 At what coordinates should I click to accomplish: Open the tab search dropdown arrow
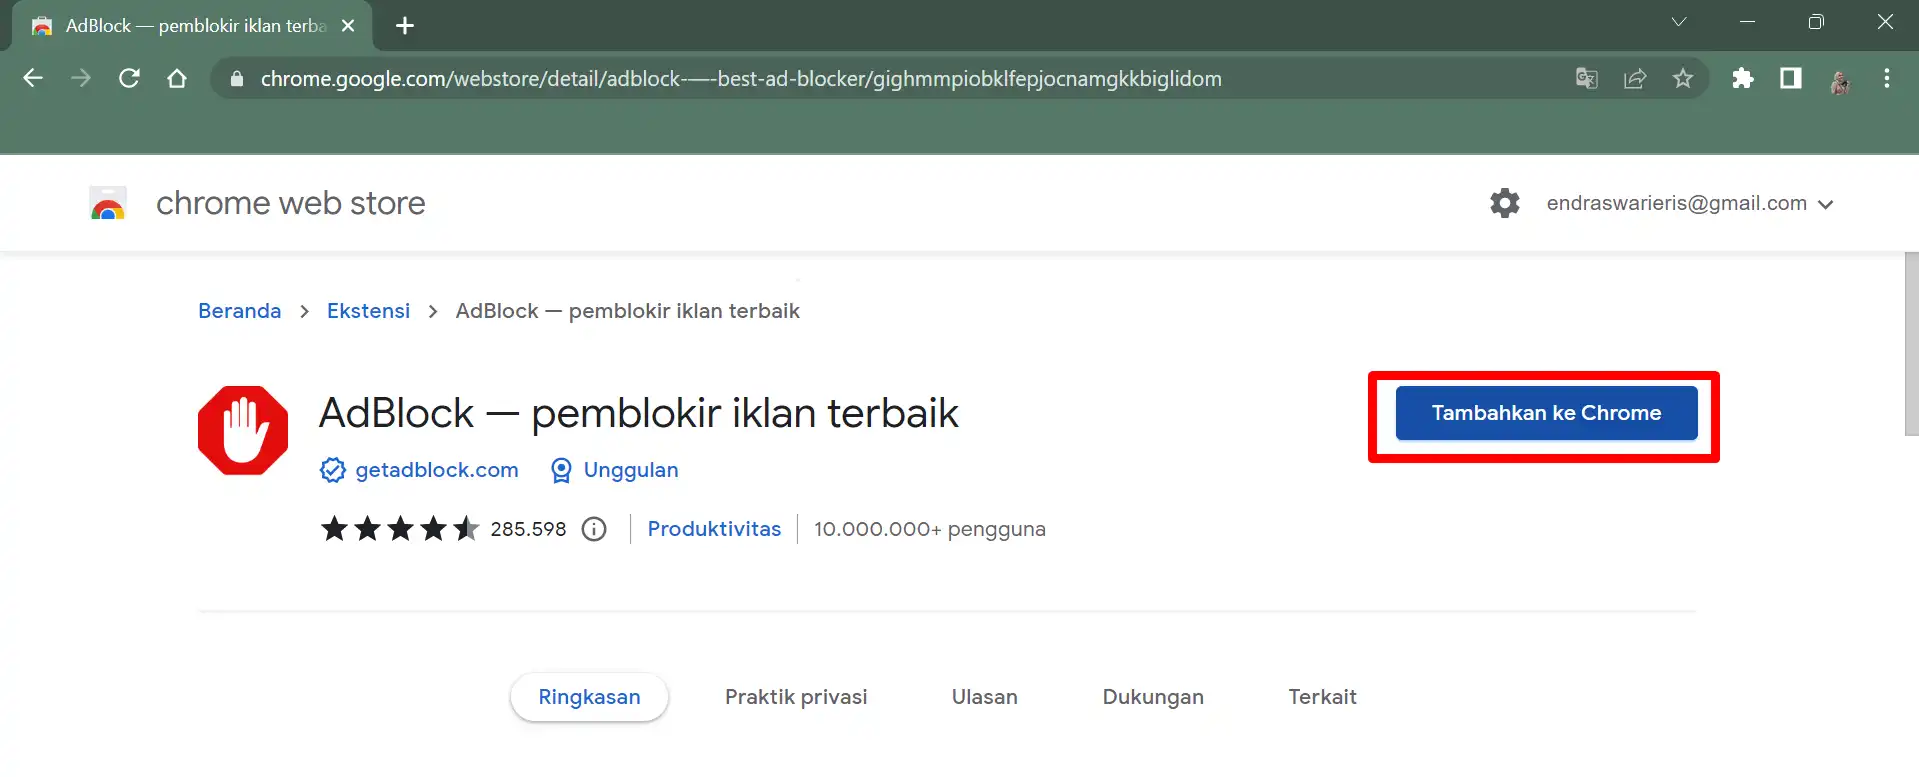pos(1679,22)
